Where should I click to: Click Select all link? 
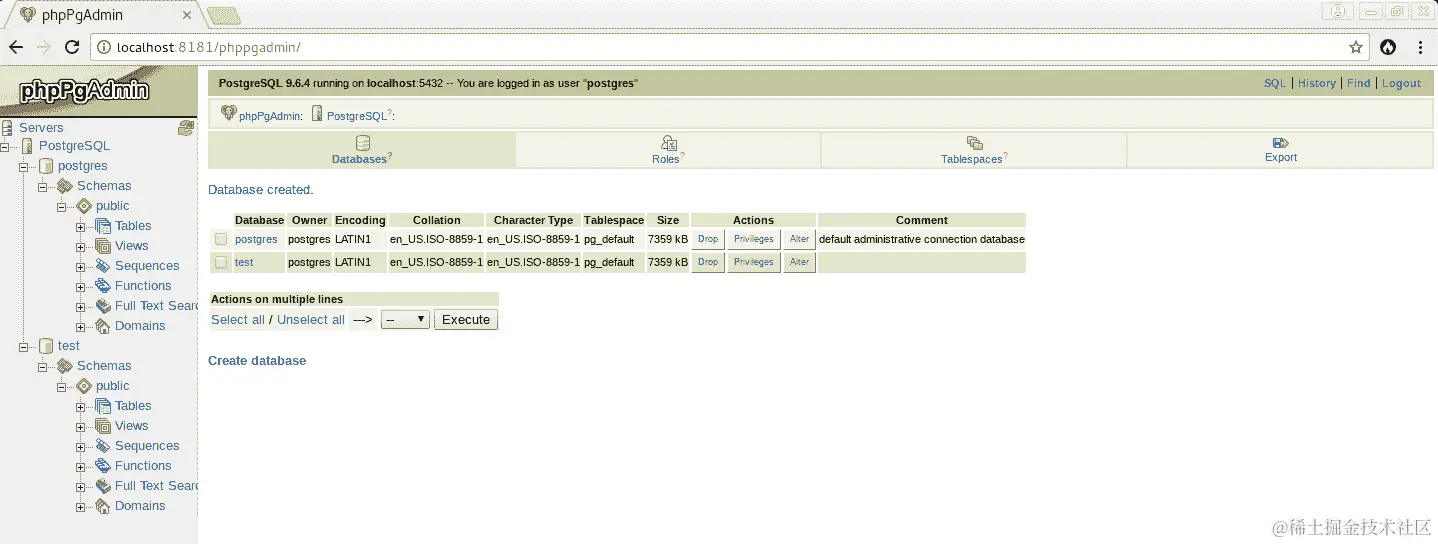pyautogui.click(x=238, y=320)
